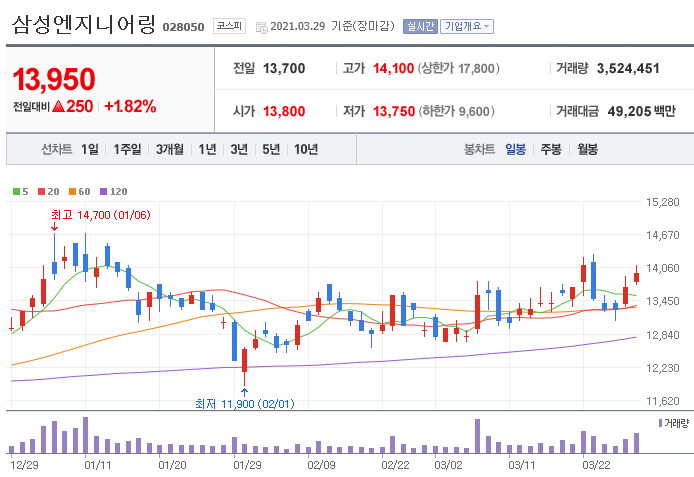Select the 1일 line chart period
Viewport: 694px width, 477px height.
click(89, 150)
